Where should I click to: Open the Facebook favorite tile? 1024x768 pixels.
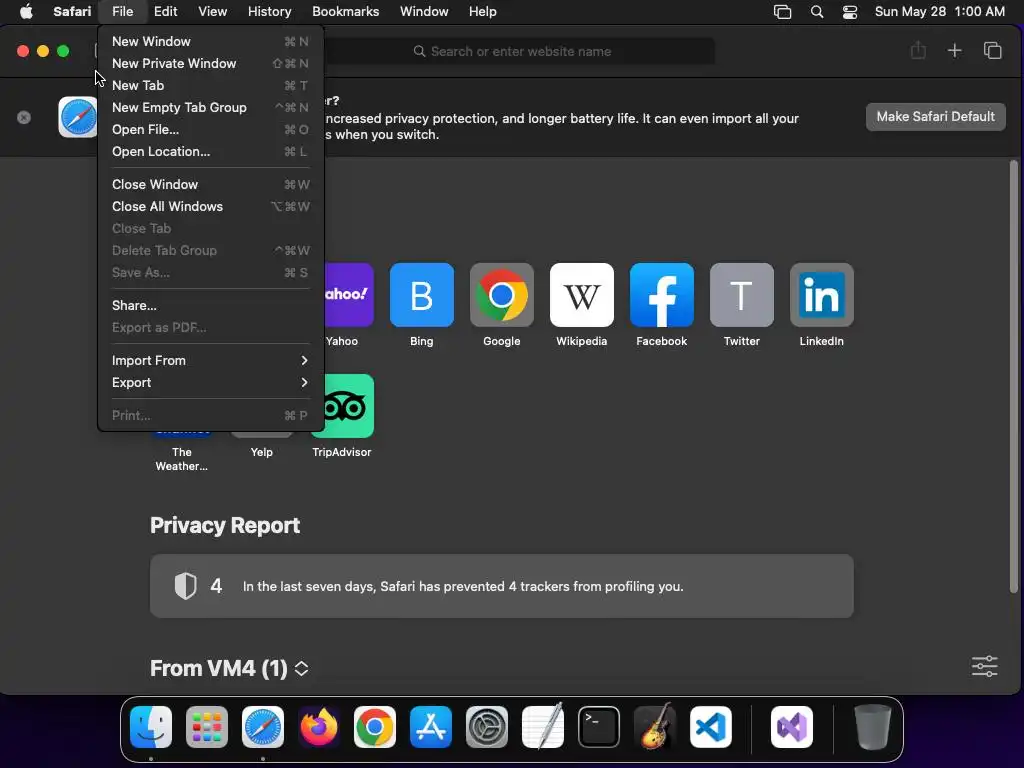pyautogui.click(x=662, y=295)
